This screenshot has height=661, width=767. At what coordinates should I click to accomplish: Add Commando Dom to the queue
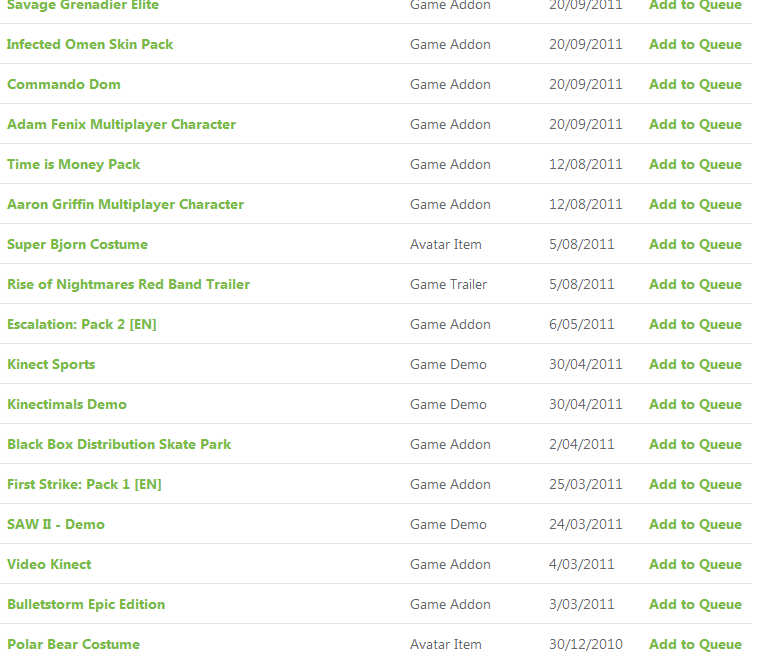click(695, 85)
